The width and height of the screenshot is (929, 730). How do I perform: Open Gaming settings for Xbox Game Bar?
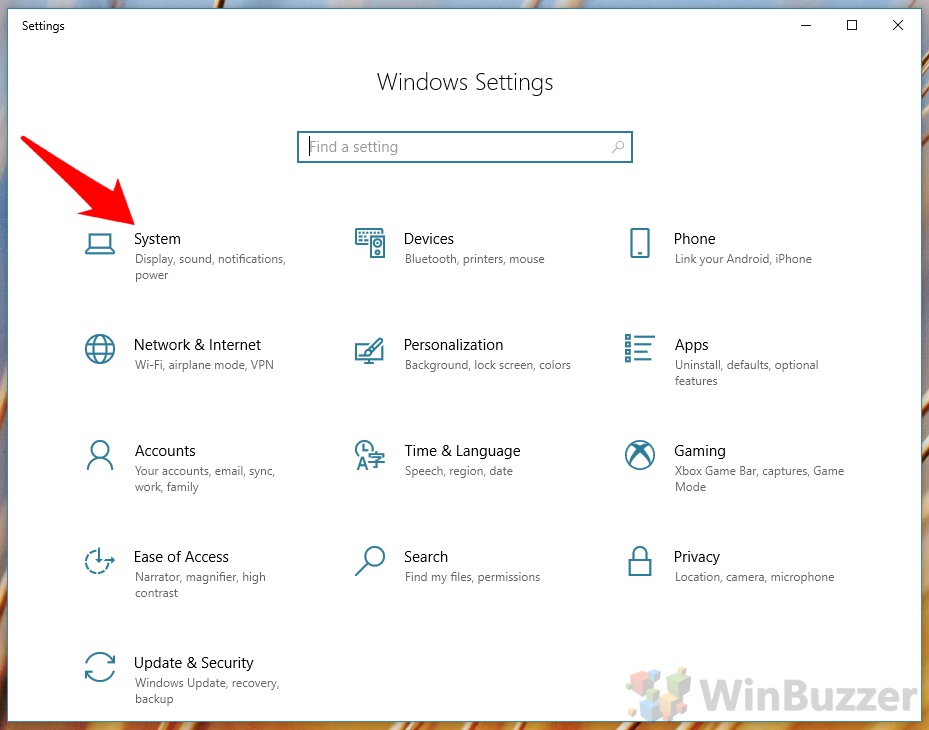pyautogui.click(x=700, y=451)
